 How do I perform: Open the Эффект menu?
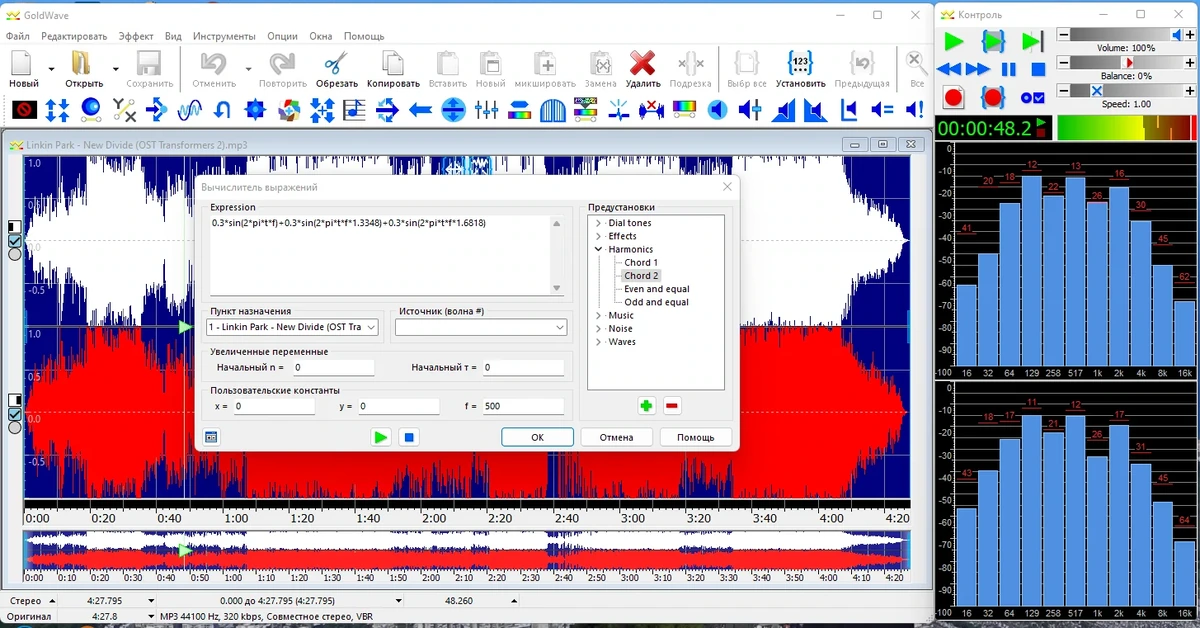pos(136,36)
